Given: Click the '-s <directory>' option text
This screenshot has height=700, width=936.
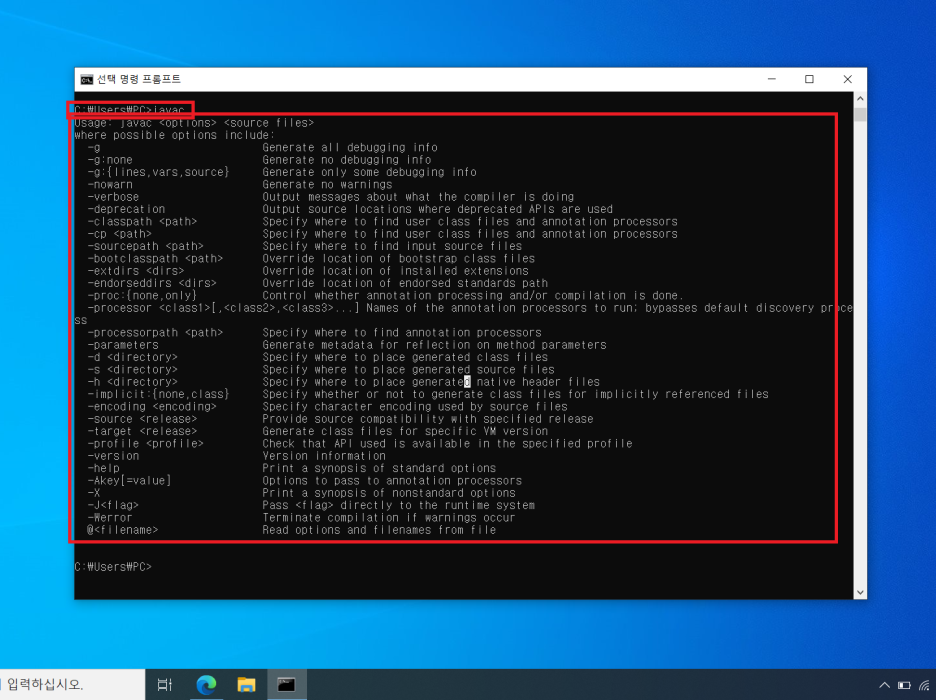Looking at the screenshot, I should point(133,369).
